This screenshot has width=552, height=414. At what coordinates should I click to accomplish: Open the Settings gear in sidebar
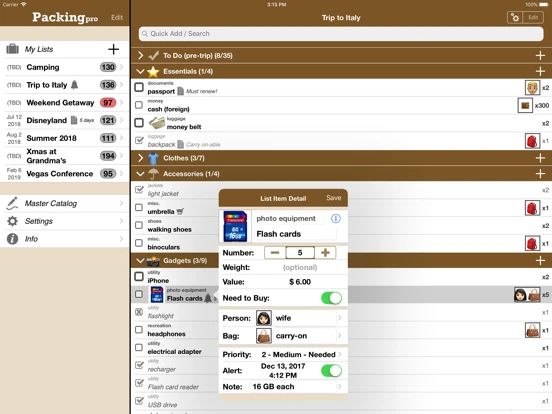point(12,221)
